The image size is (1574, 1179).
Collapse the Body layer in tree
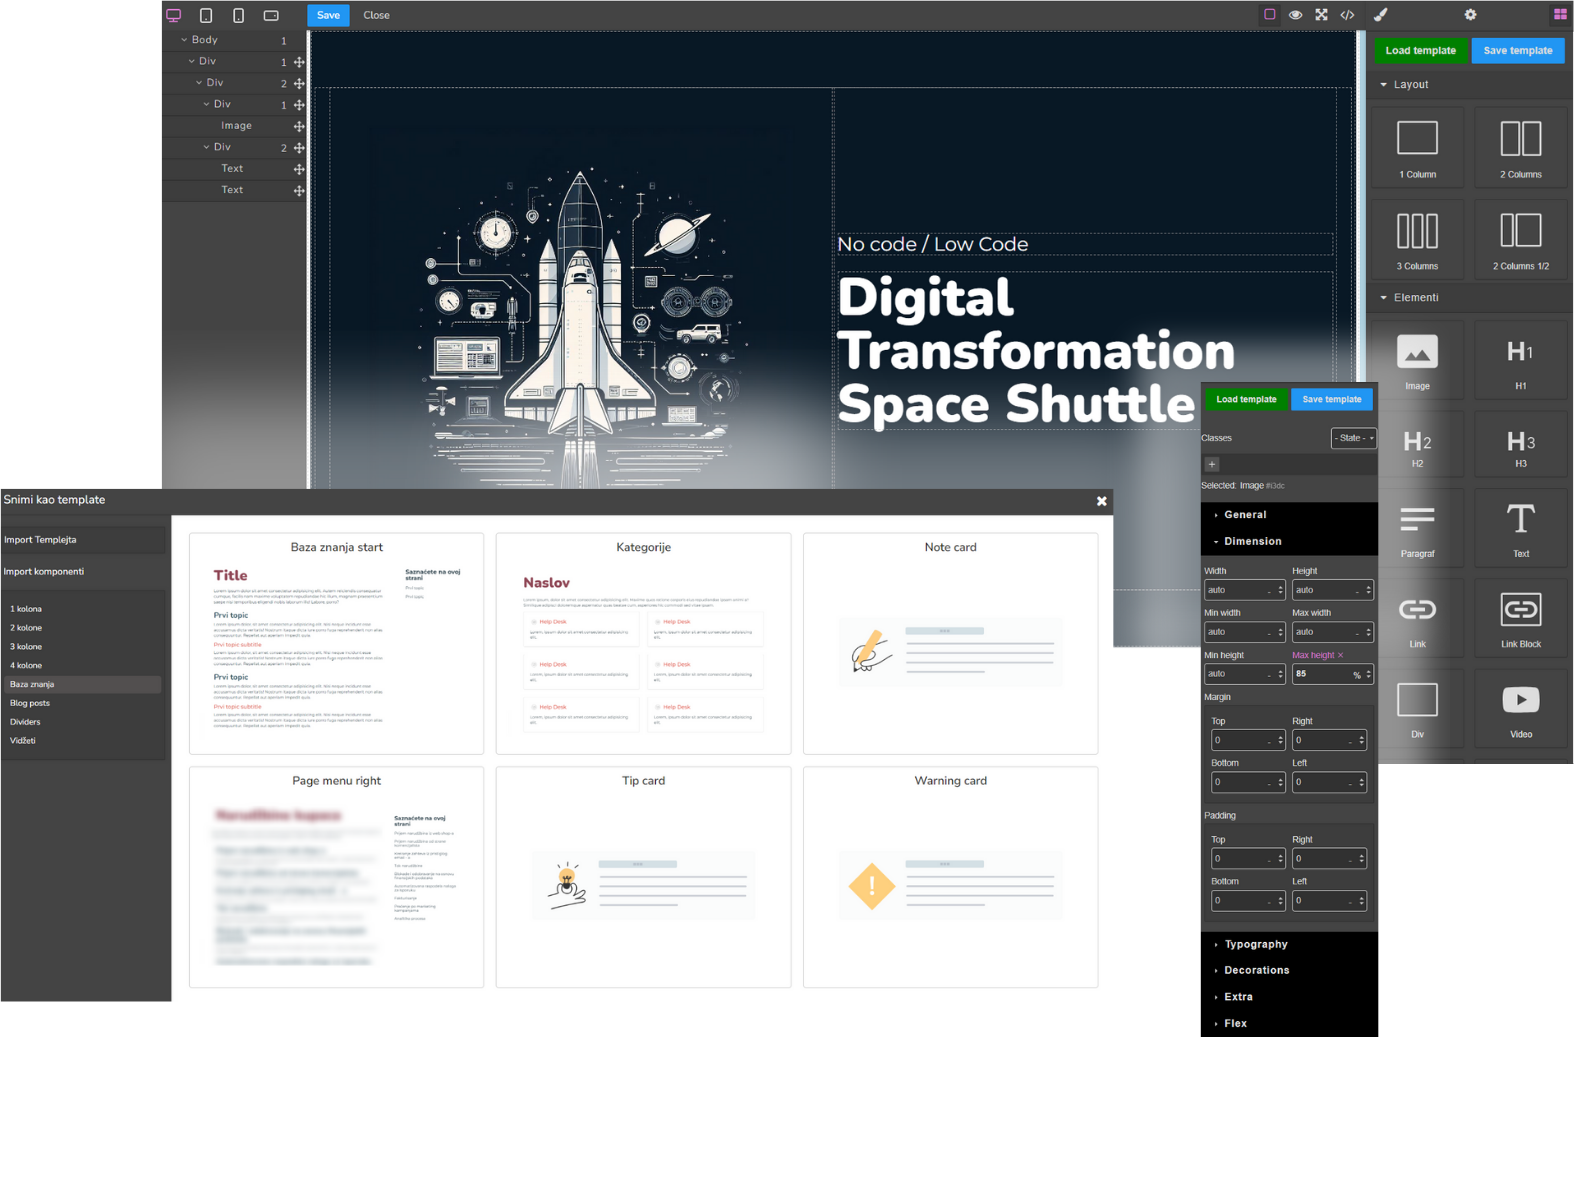184,40
